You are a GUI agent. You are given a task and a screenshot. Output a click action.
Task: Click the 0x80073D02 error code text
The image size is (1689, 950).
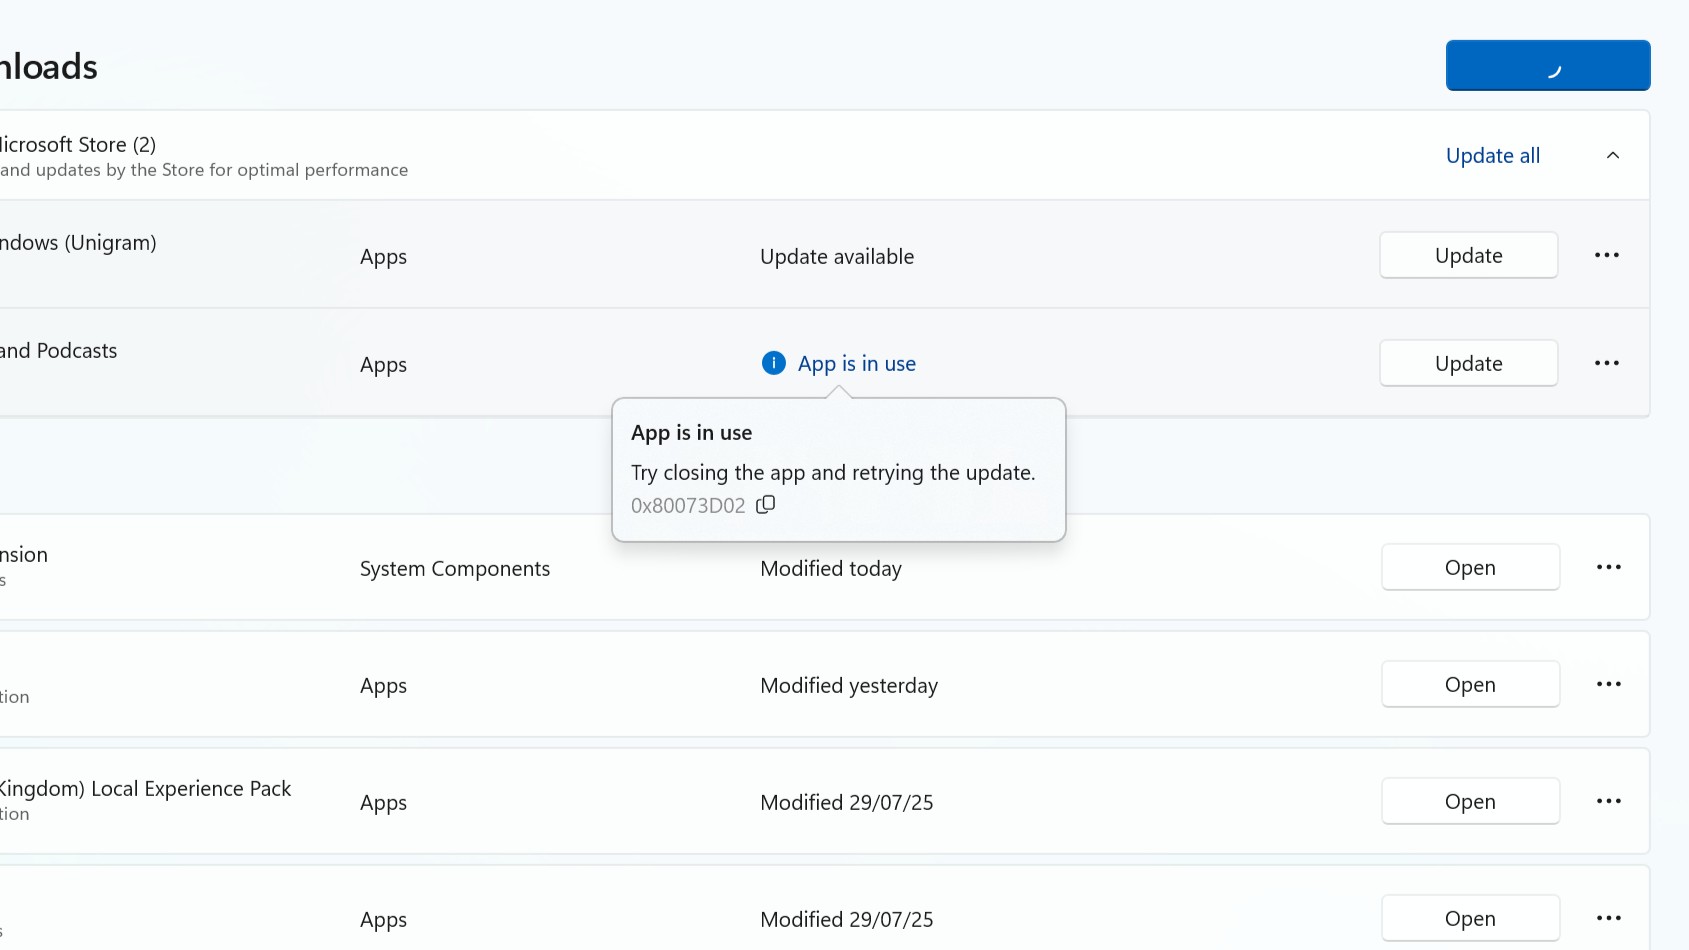(x=688, y=506)
